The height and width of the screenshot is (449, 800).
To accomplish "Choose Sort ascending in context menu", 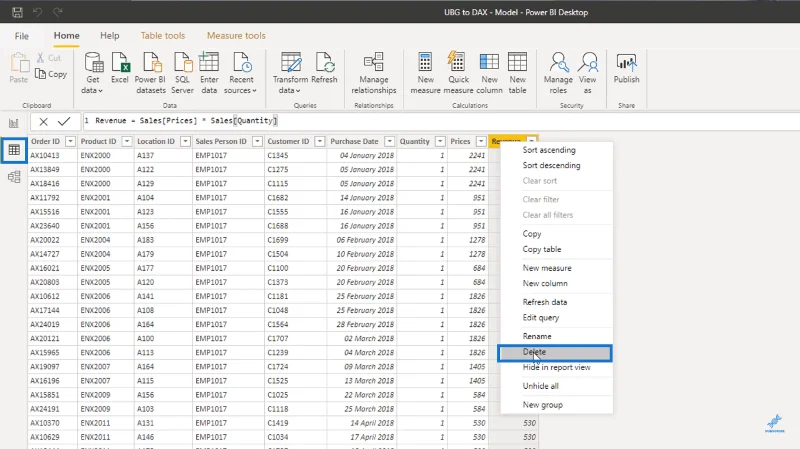I will [x=556, y=150].
